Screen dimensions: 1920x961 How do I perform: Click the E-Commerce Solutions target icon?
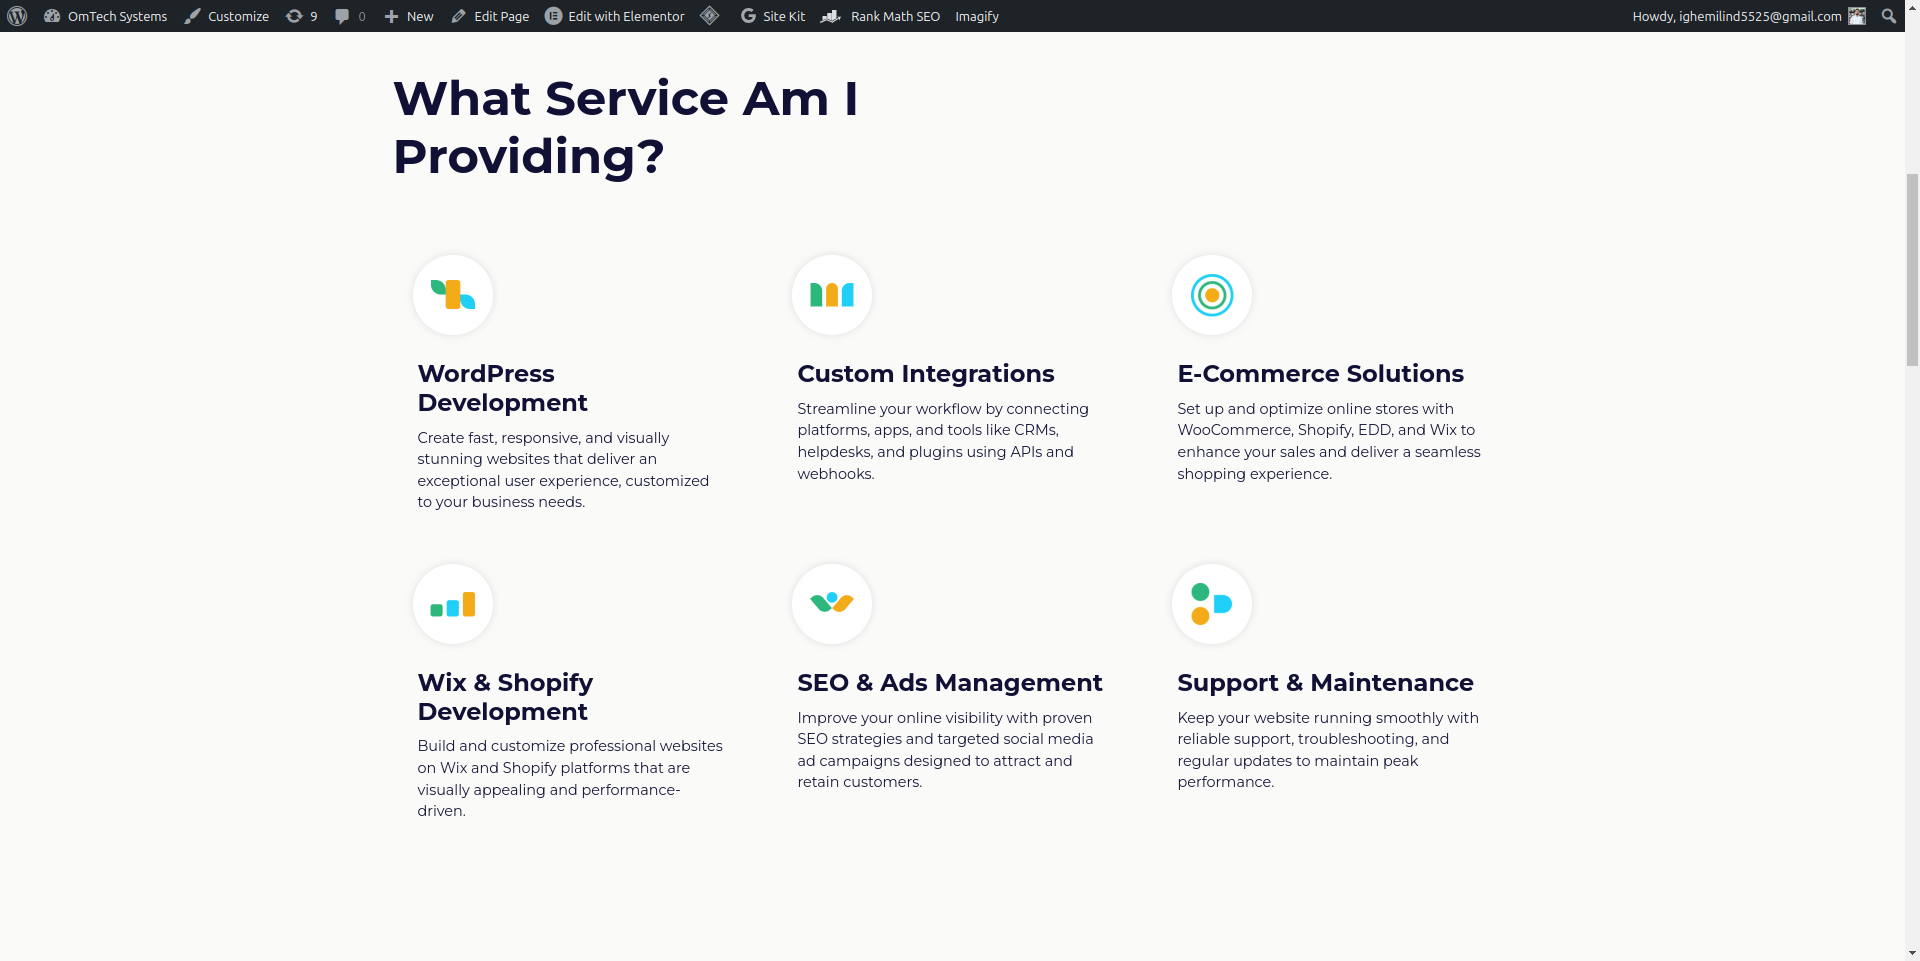pyautogui.click(x=1212, y=295)
